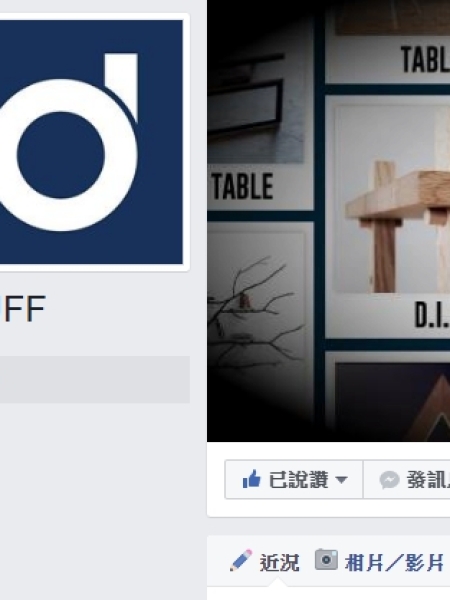This screenshot has height=600, width=450.
Task: Select the 近況 status tab
Action: tap(264, 562)
